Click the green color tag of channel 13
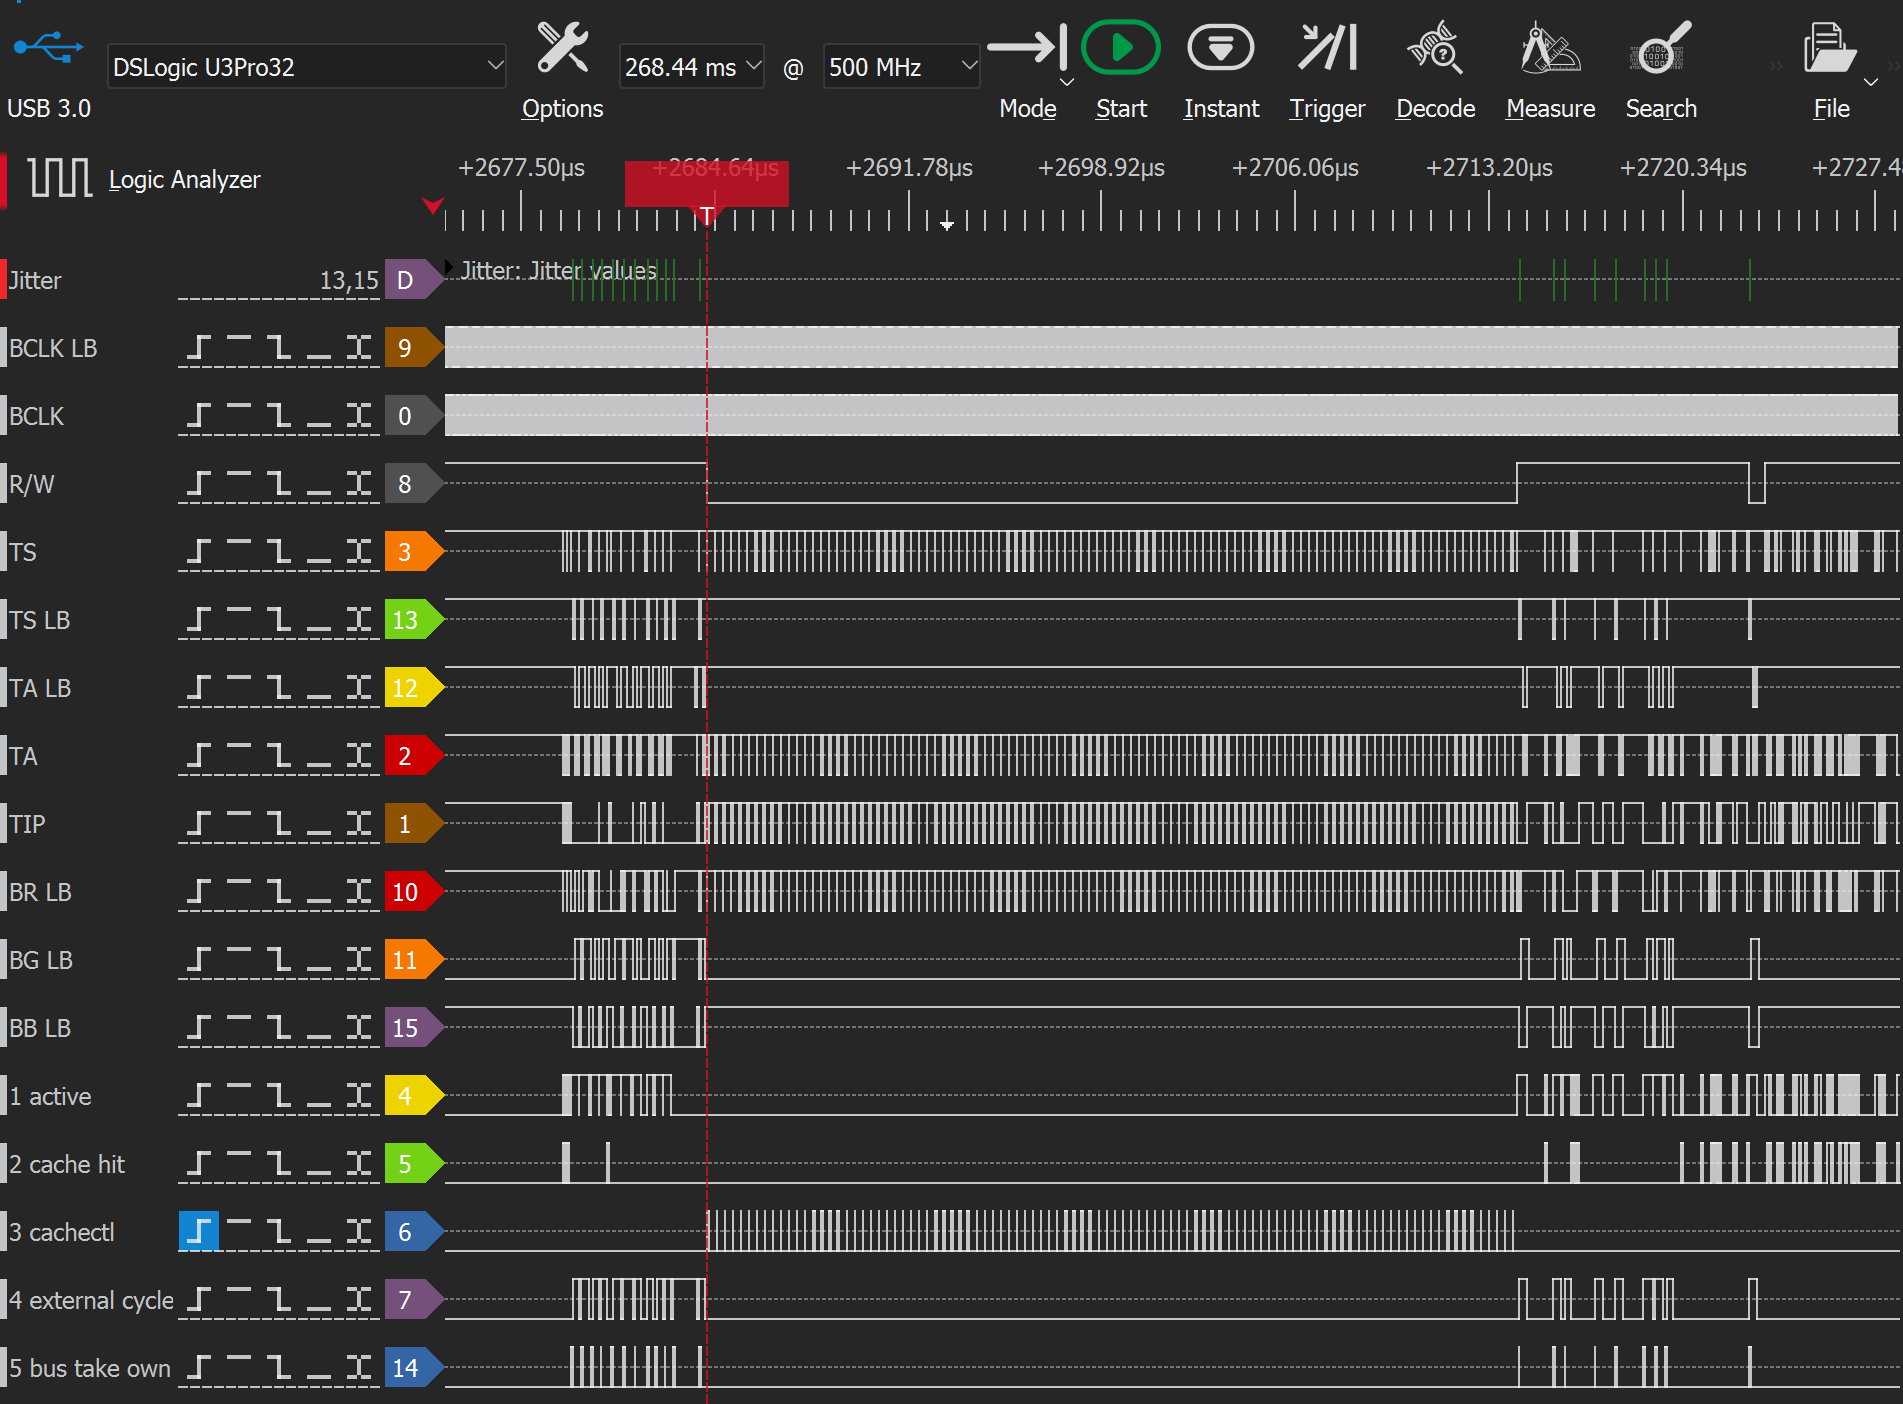The height and width of the screenshot is (1404, 1903). click(407, 620)
